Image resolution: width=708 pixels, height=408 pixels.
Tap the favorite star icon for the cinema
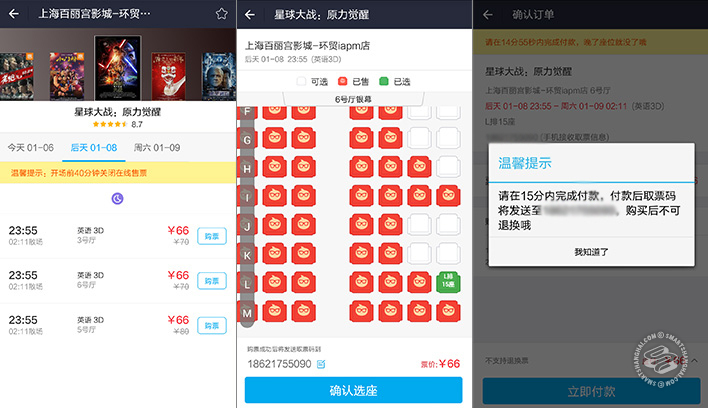click(x=221, y=14)
